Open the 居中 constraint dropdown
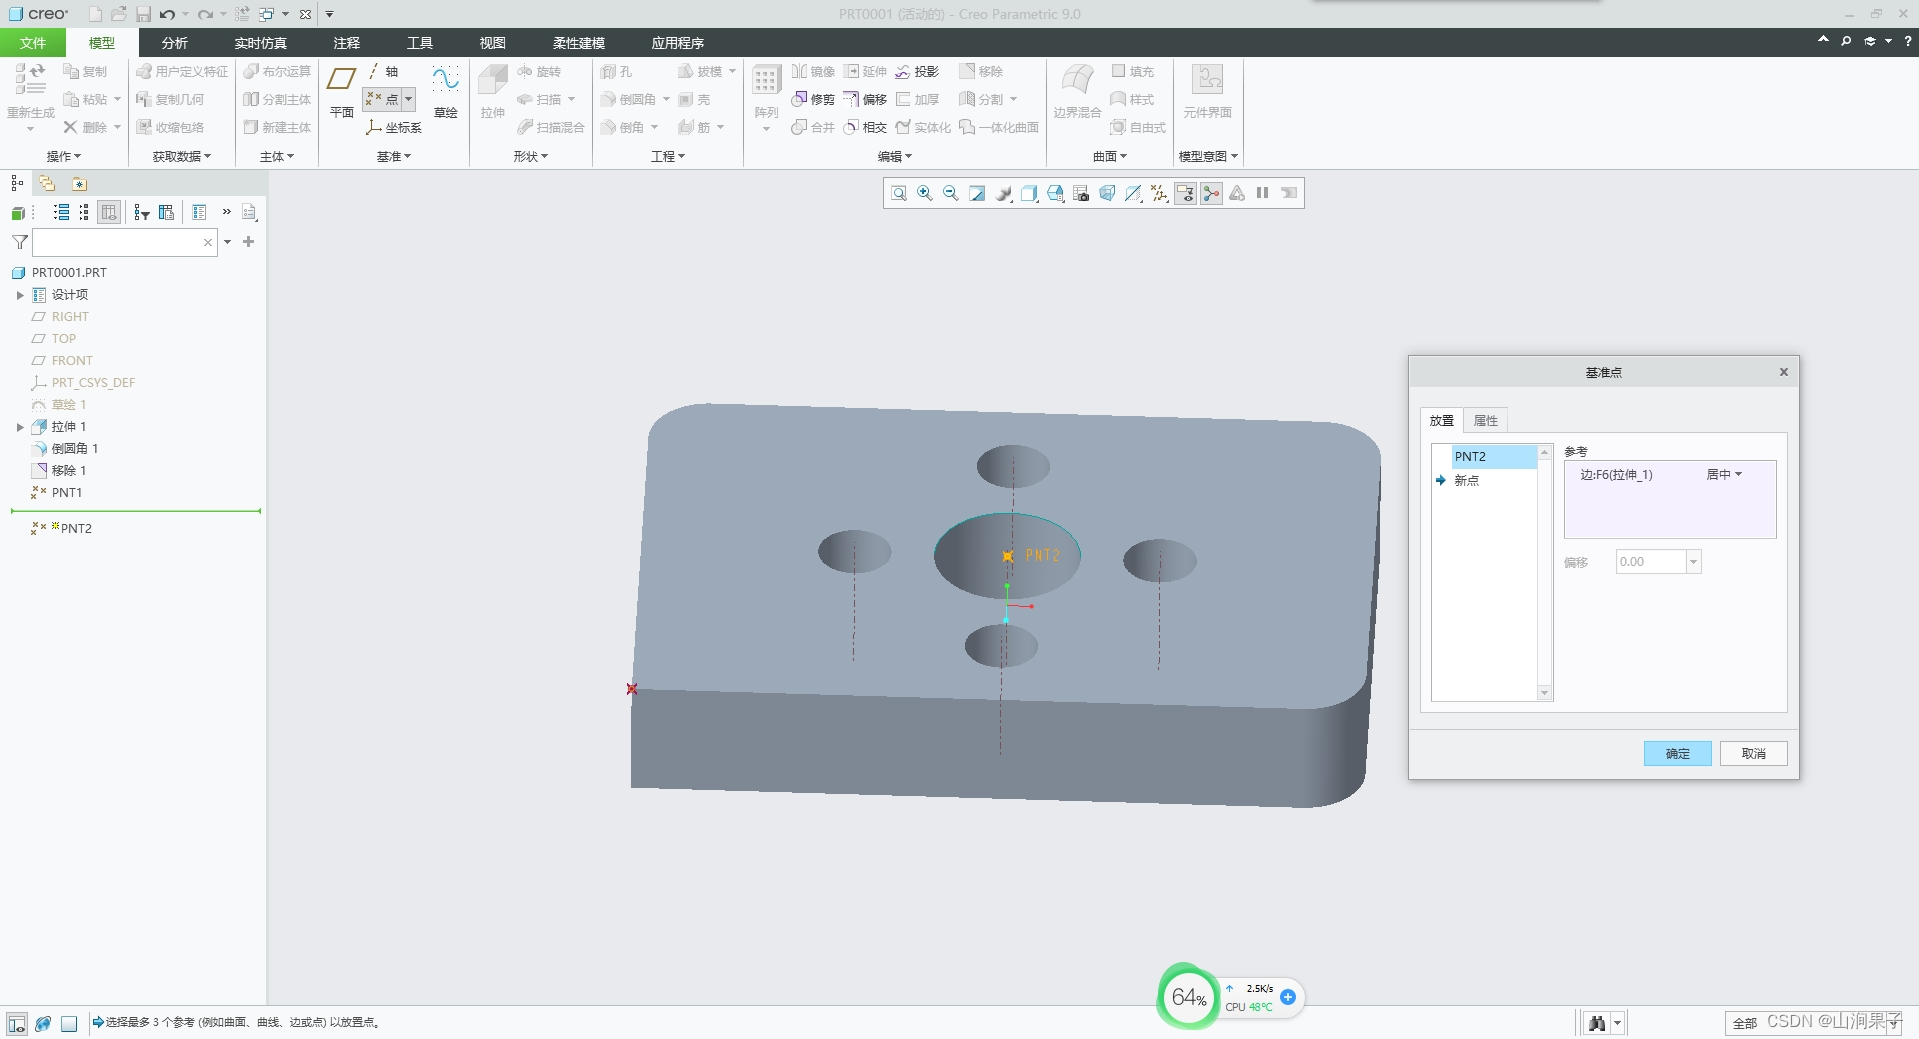 pos(1724,475)
